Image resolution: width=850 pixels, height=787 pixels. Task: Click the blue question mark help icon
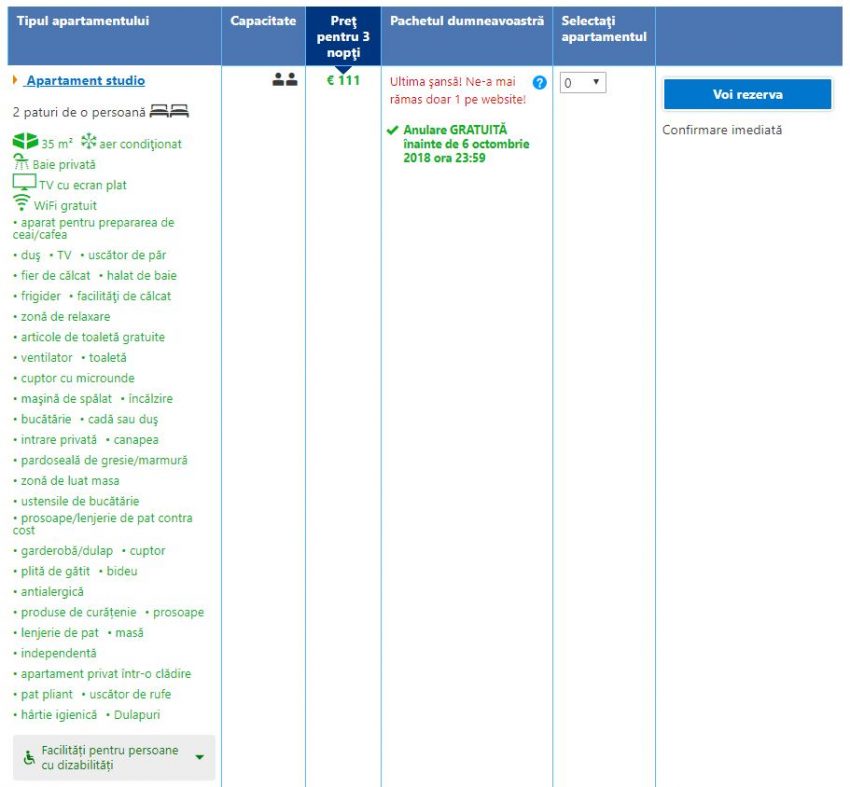pyautogui.click(x=540, y=83)
